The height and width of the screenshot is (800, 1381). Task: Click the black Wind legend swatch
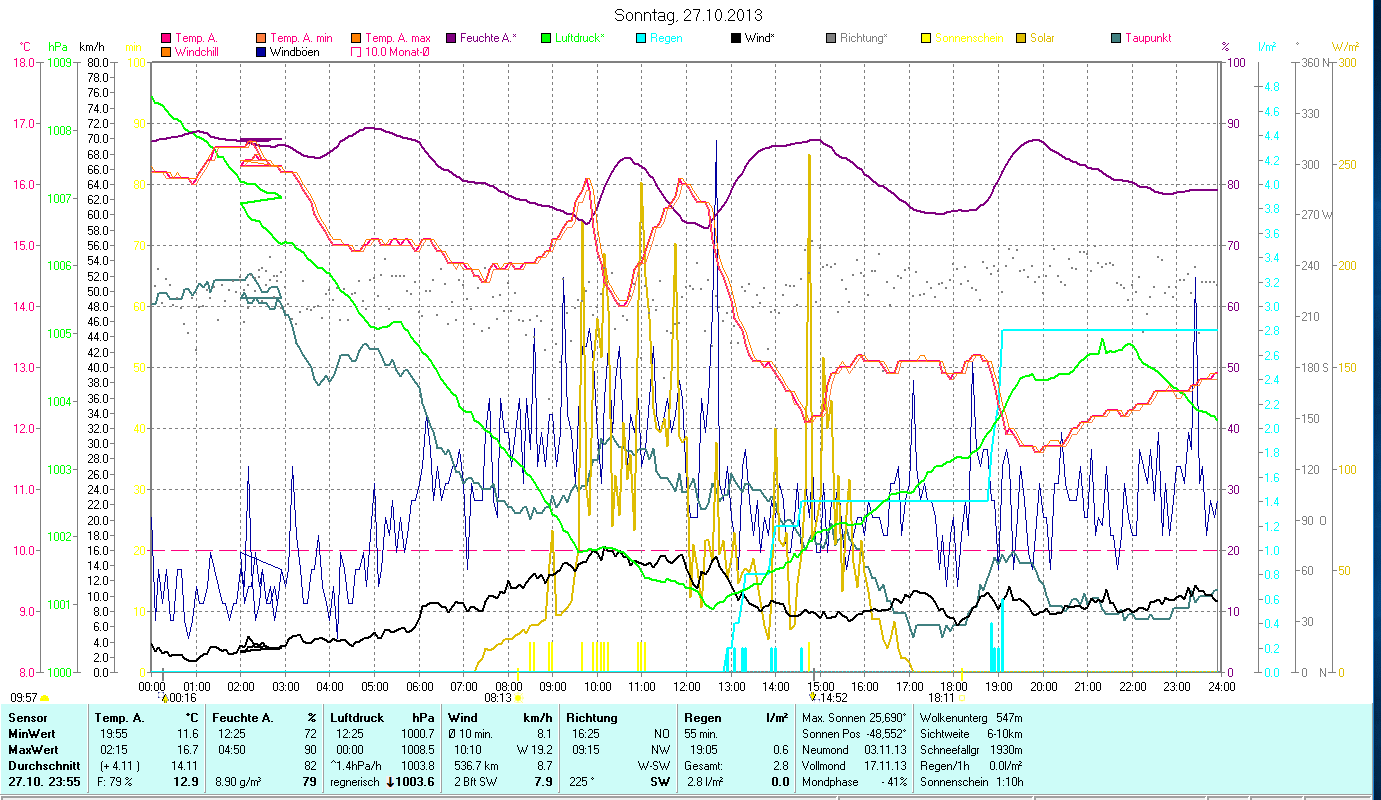[736, 38]
